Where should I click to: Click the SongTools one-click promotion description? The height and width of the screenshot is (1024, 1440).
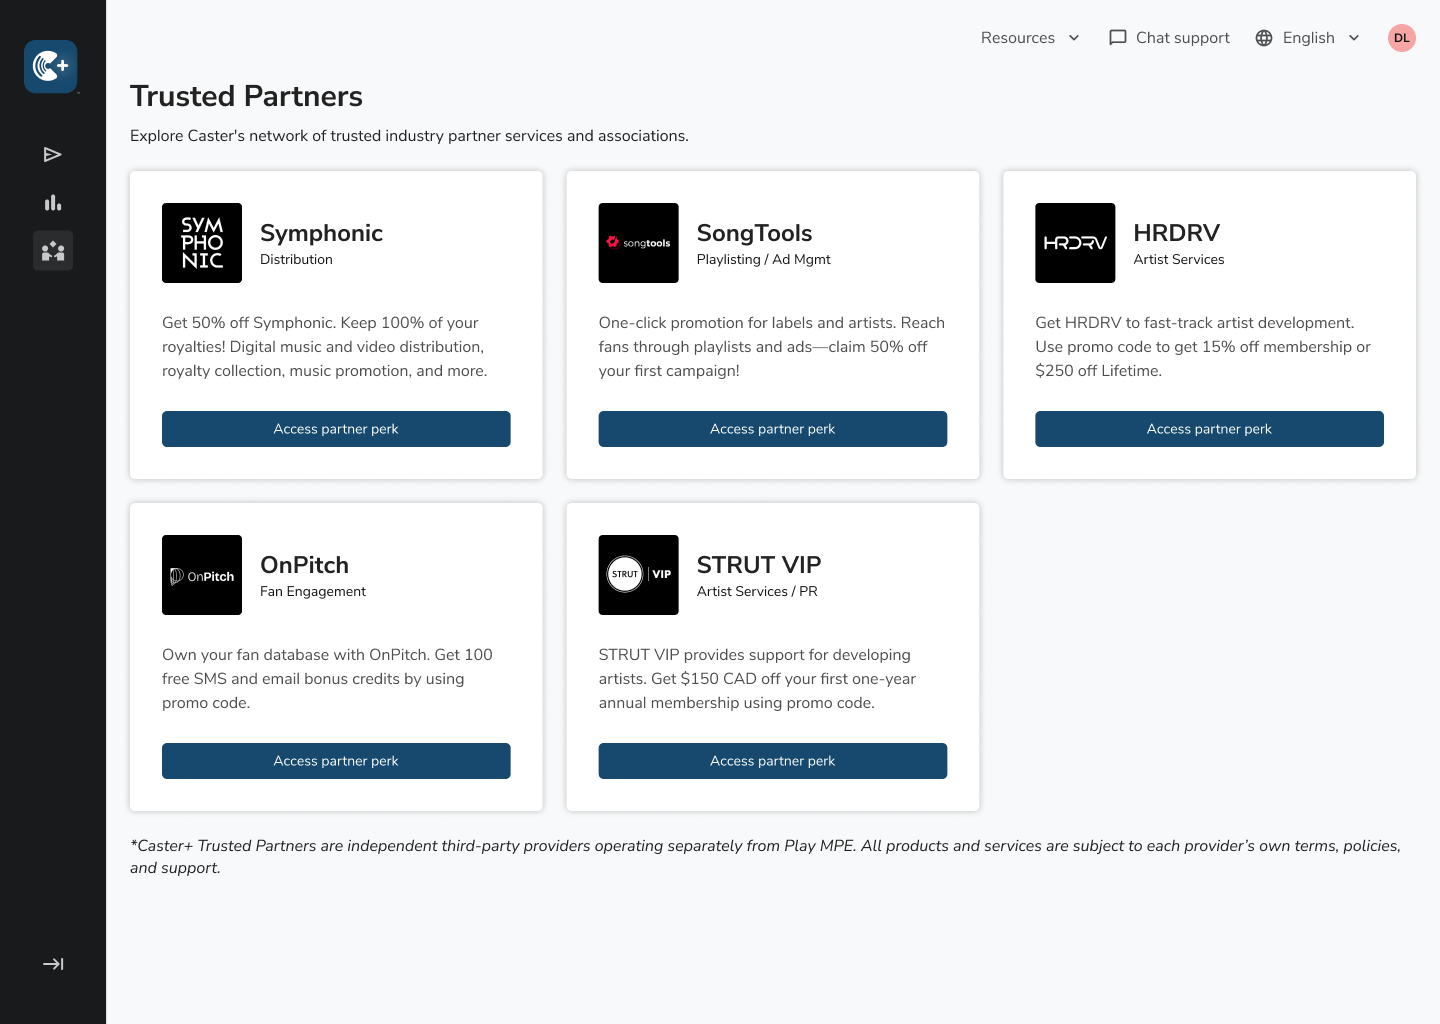[772, 347]
